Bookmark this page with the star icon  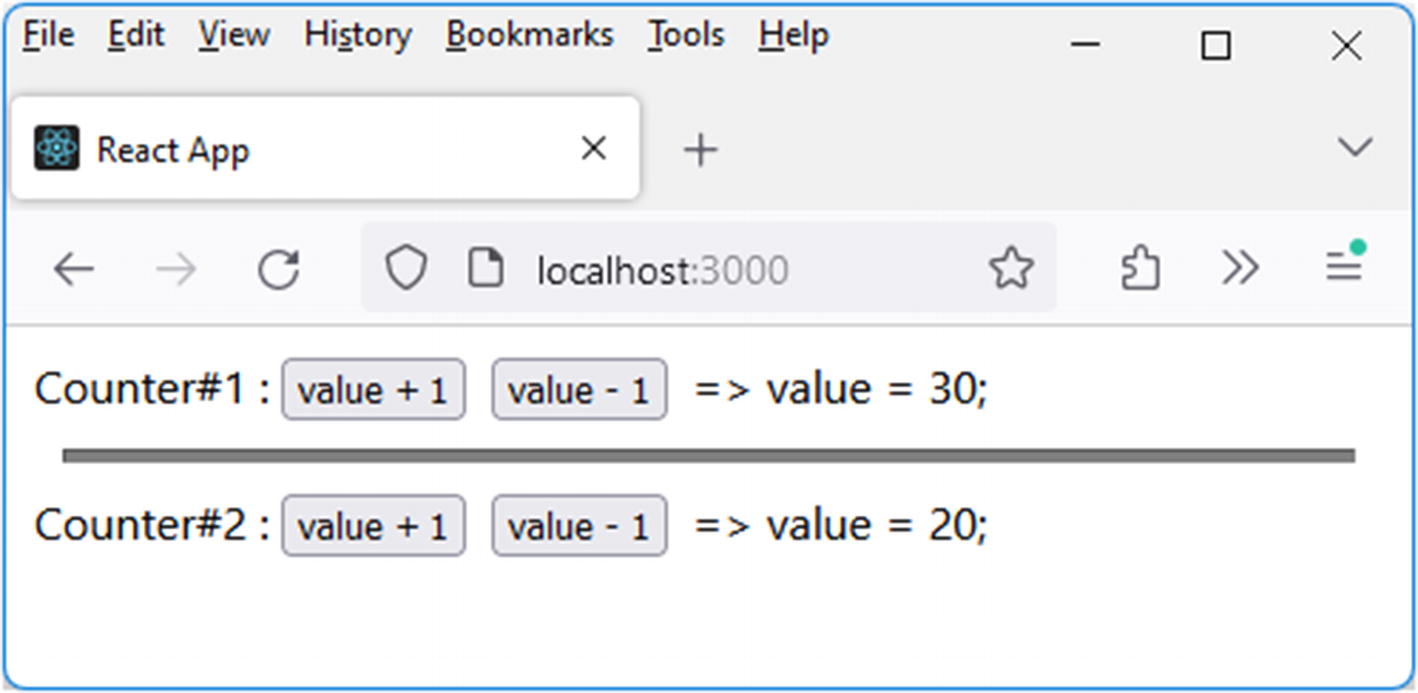pyautogui.click(x=1010, y=269)
